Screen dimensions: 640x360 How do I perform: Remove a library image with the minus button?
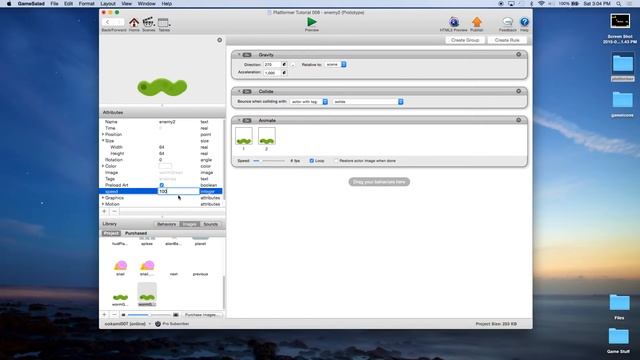(114, 315)
